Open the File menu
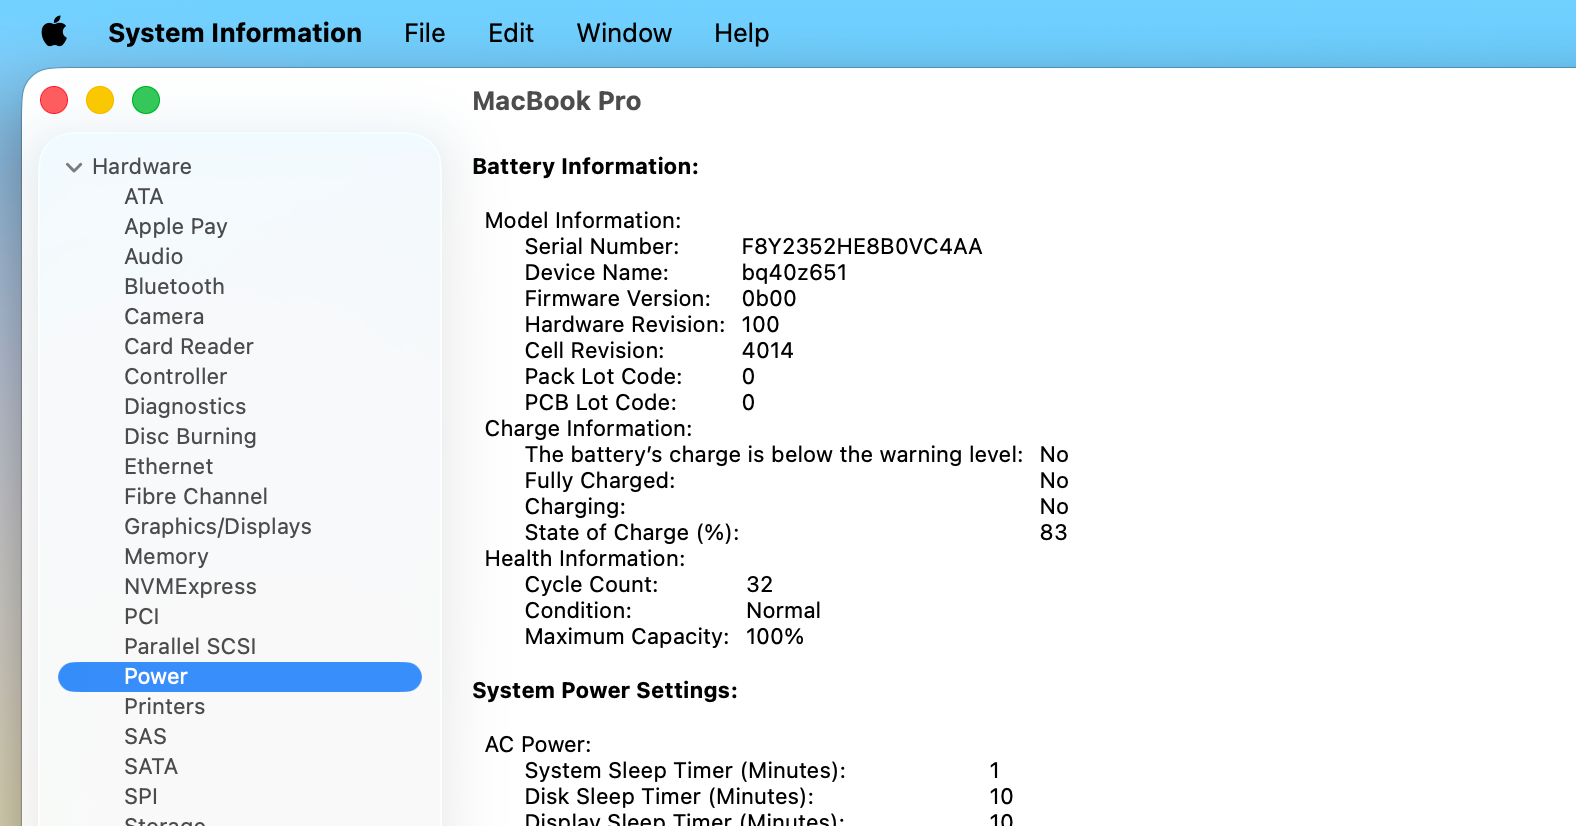 tap(424, 33)
